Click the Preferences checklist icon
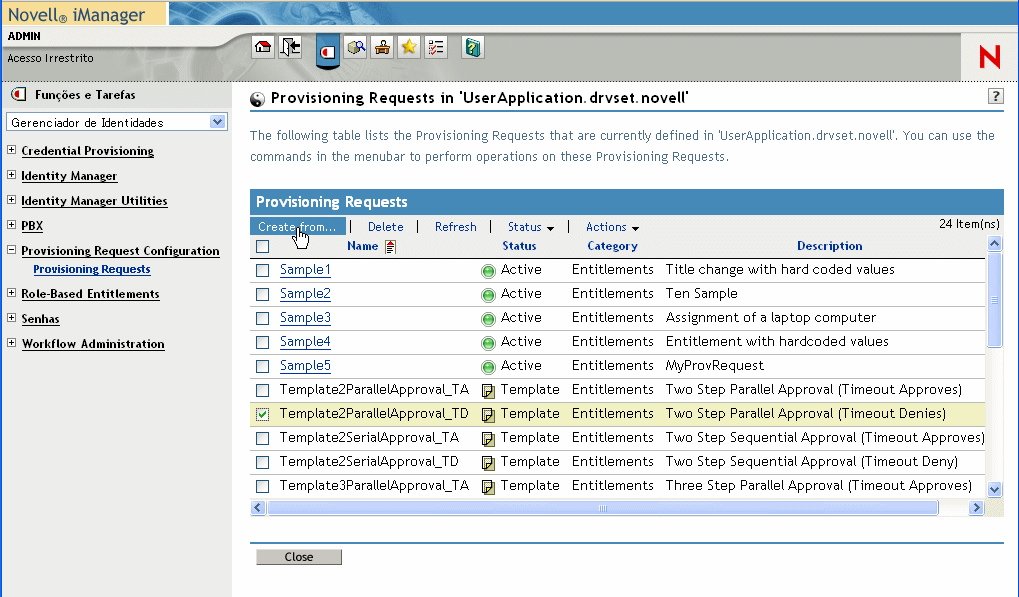 point(436,47)
